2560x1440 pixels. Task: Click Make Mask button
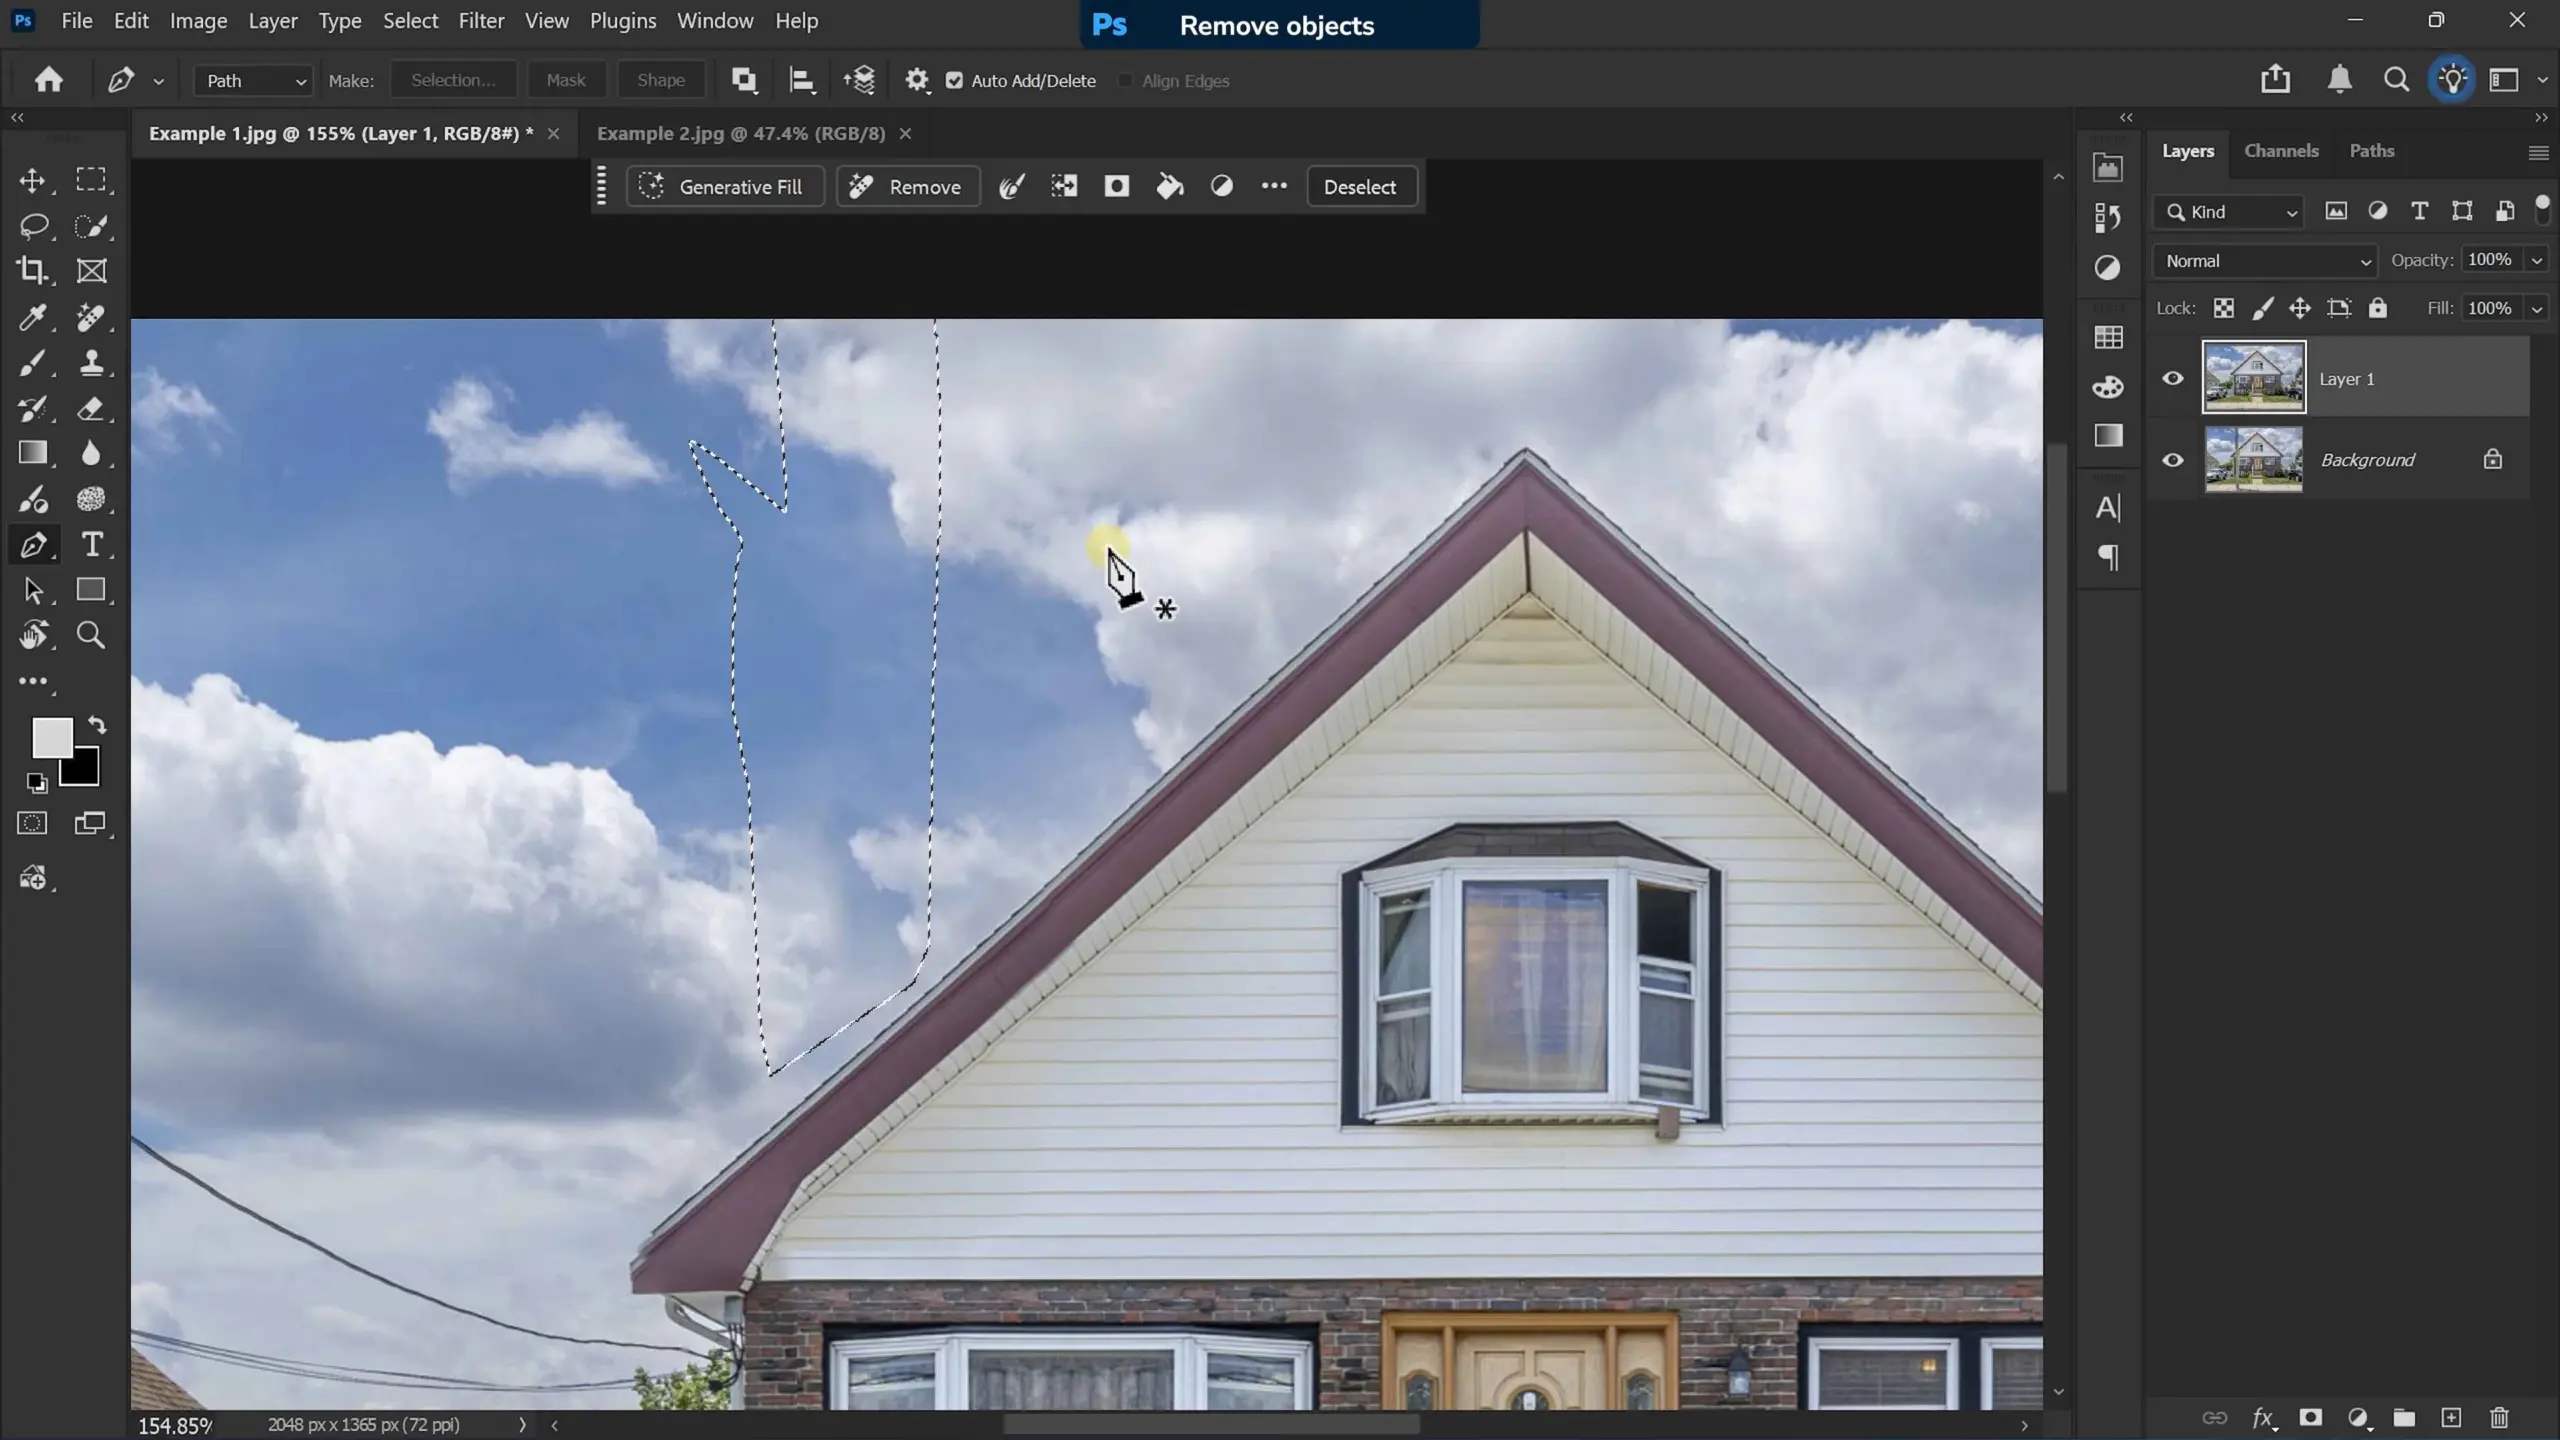click(566, 81)
